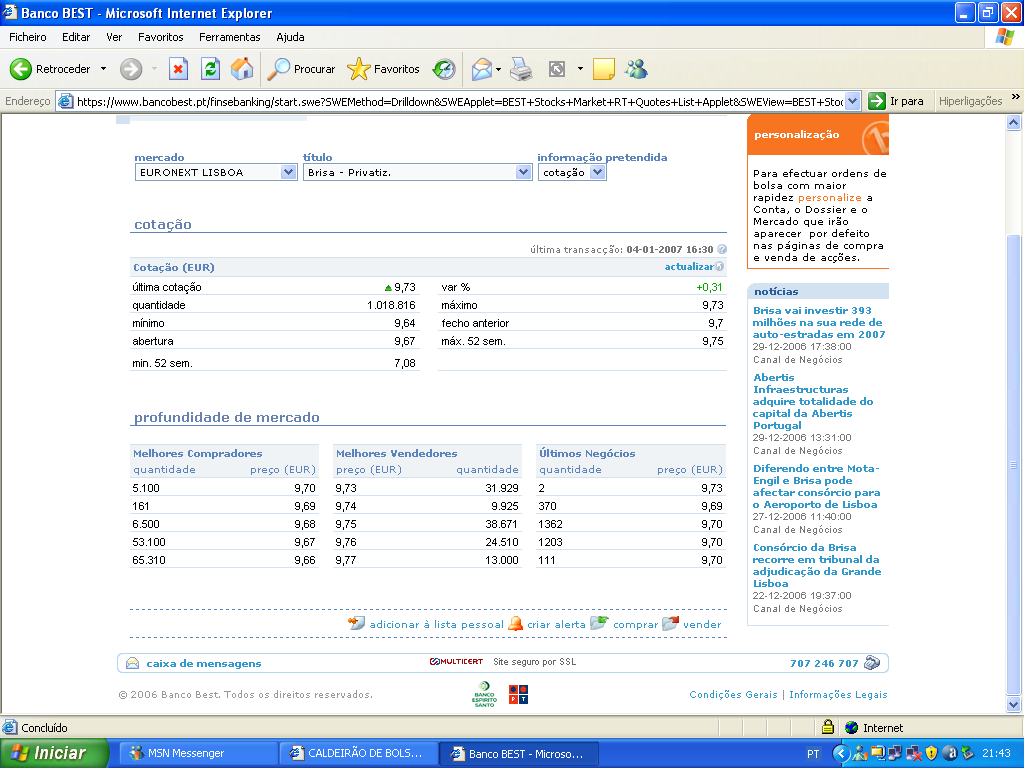Click the Informações Legais footer link
The width and height of the screenshot is (1024, 768).
pyautogui.click(x=839, y=694)
